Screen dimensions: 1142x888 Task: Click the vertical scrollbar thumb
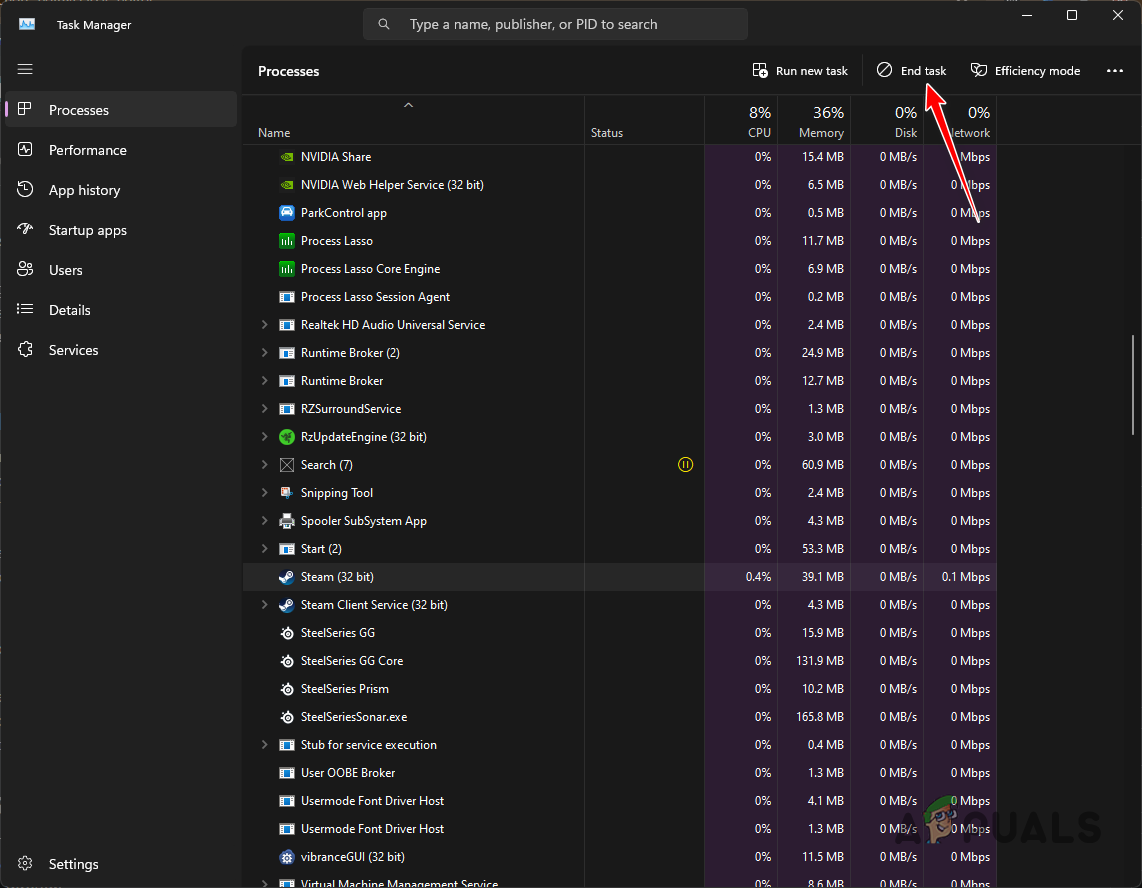pos(1132,385)
